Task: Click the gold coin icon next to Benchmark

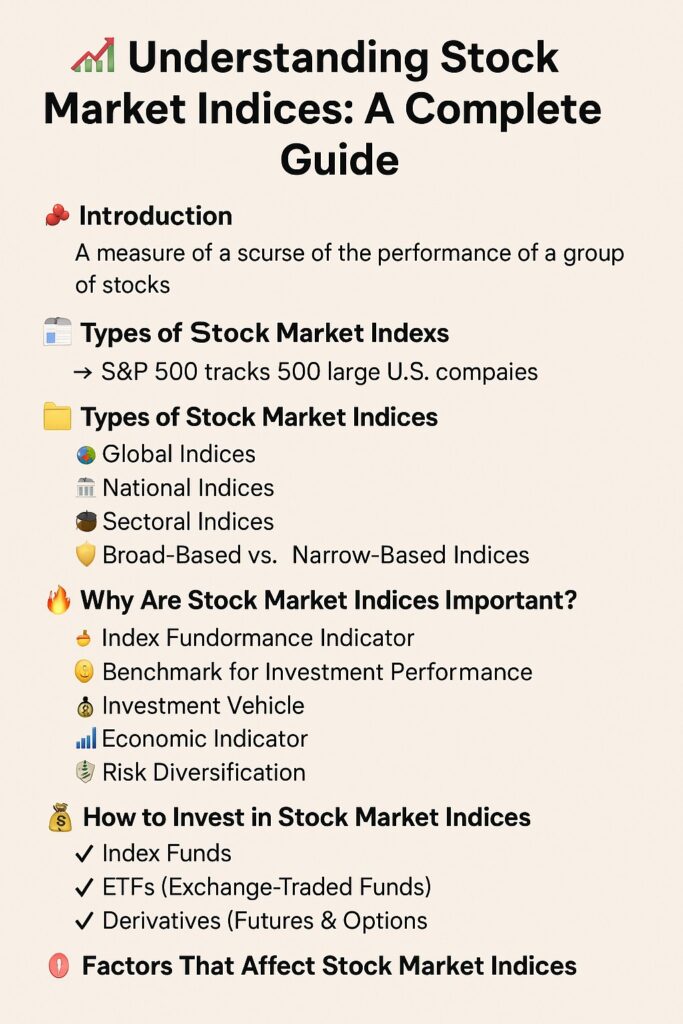Action: pos(85,672)
